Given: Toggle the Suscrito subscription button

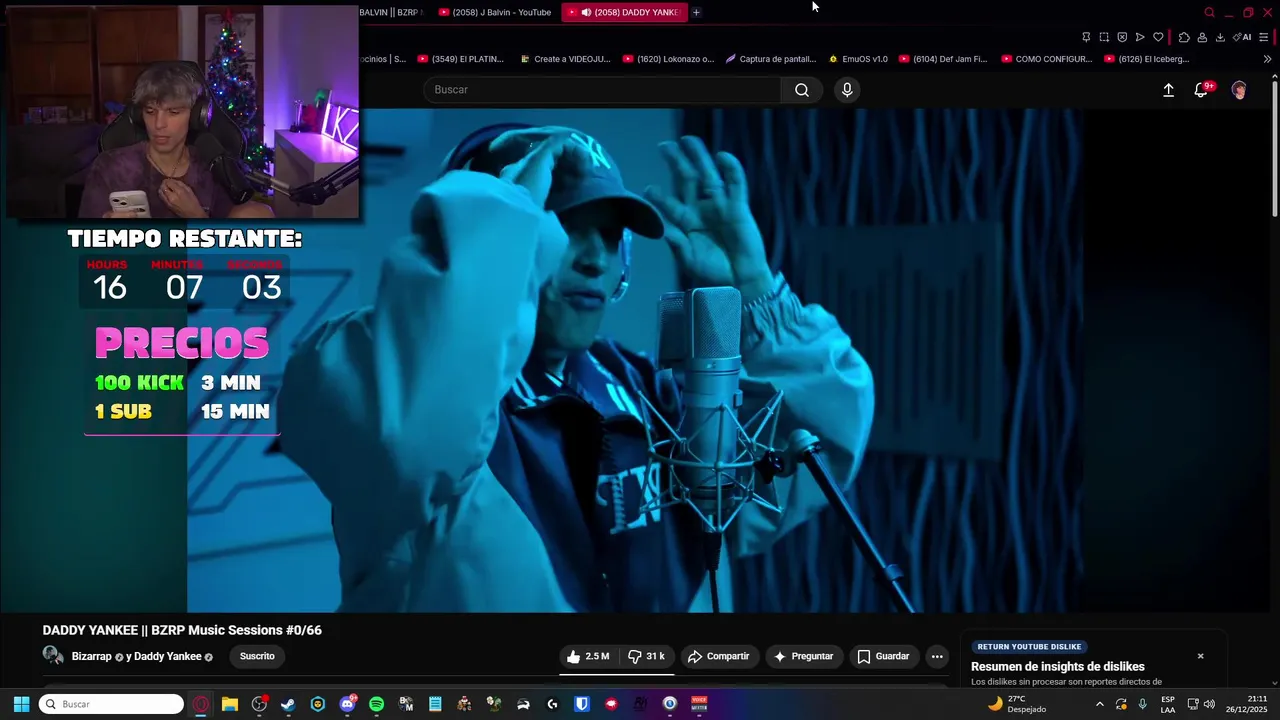Looking at the screenshot, I should pos(257,656).
